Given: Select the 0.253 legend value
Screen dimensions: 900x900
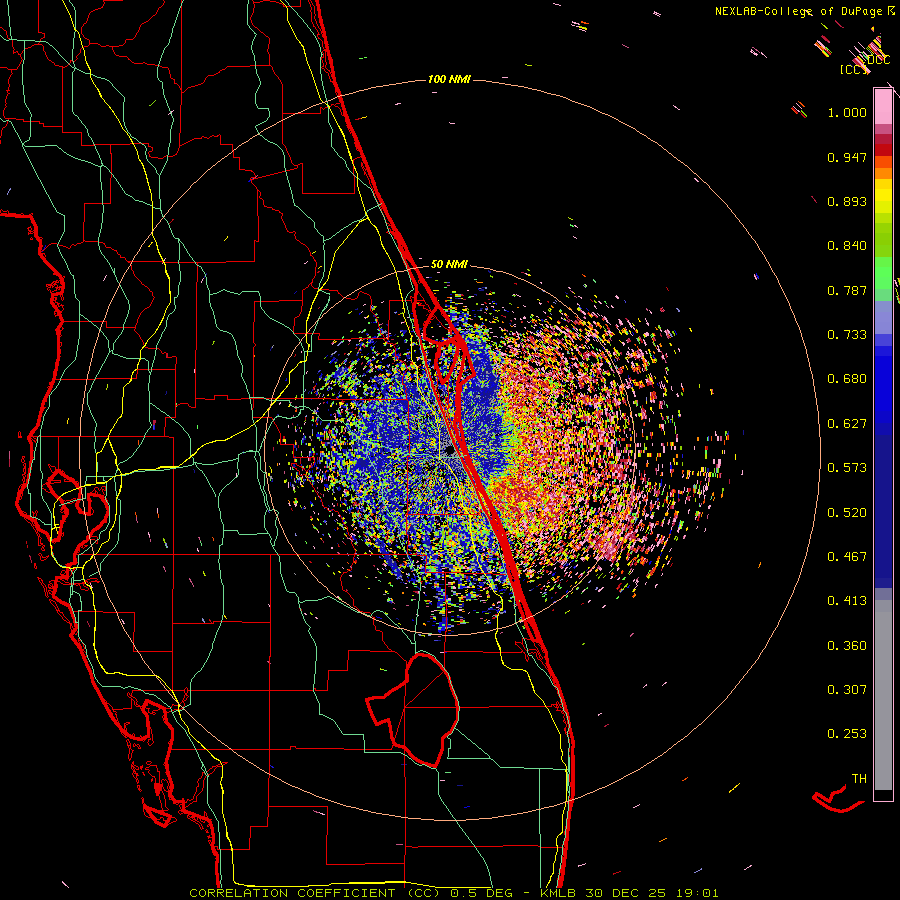Looking at the screenshot, I should pos(847,734).
